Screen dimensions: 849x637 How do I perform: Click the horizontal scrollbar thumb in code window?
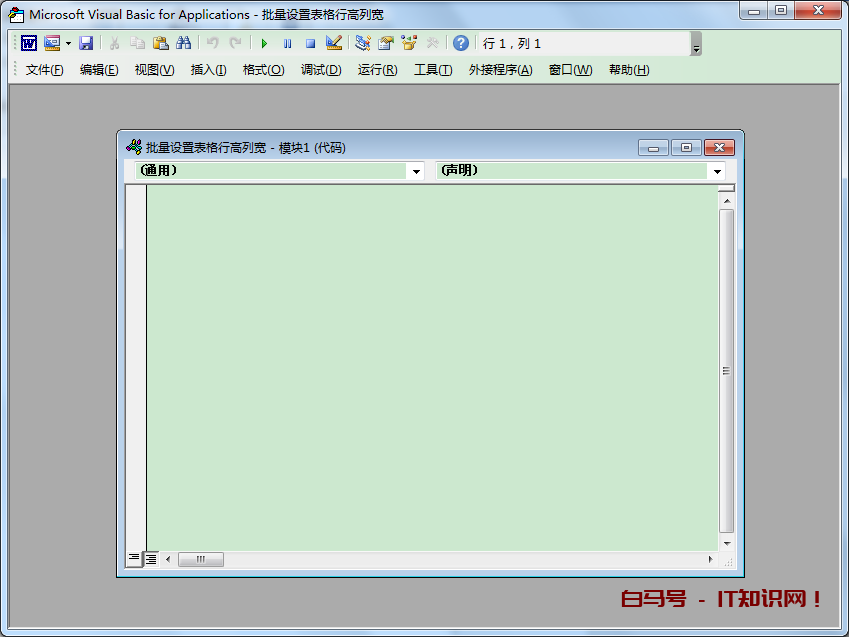tap(200, 559)
